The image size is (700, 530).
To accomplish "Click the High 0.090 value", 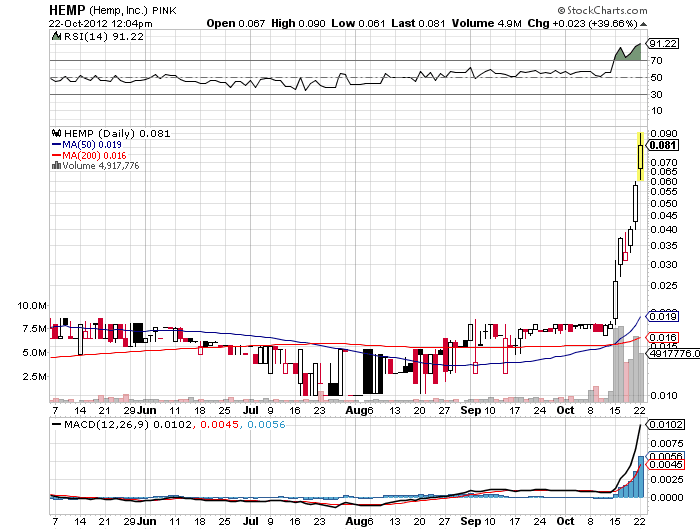I will click(298, 23).
